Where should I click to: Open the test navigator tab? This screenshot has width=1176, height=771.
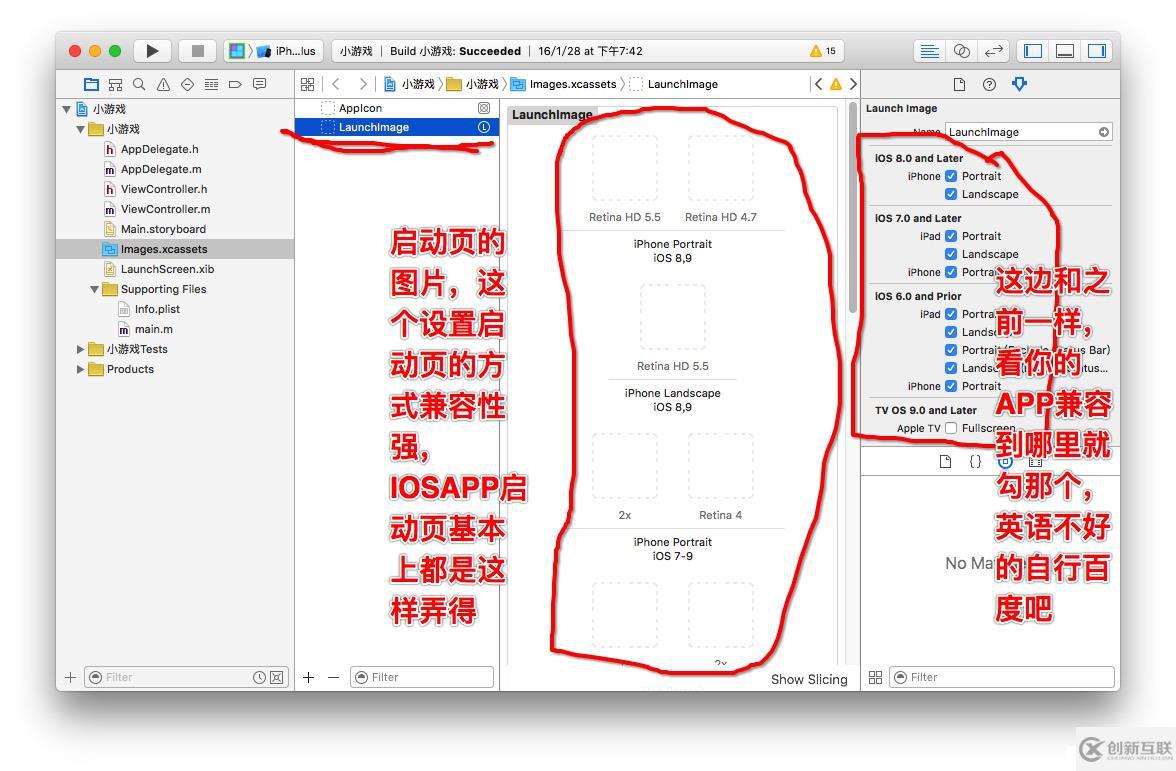click(188, 84)
